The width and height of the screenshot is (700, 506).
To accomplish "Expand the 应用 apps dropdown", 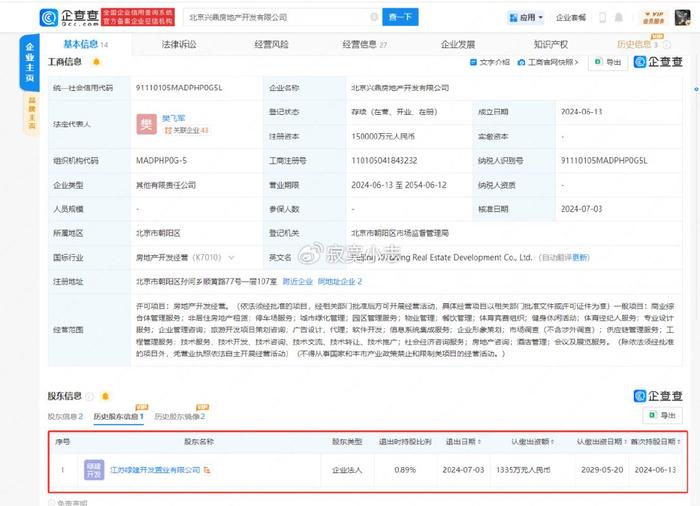I will click(526, 17).
